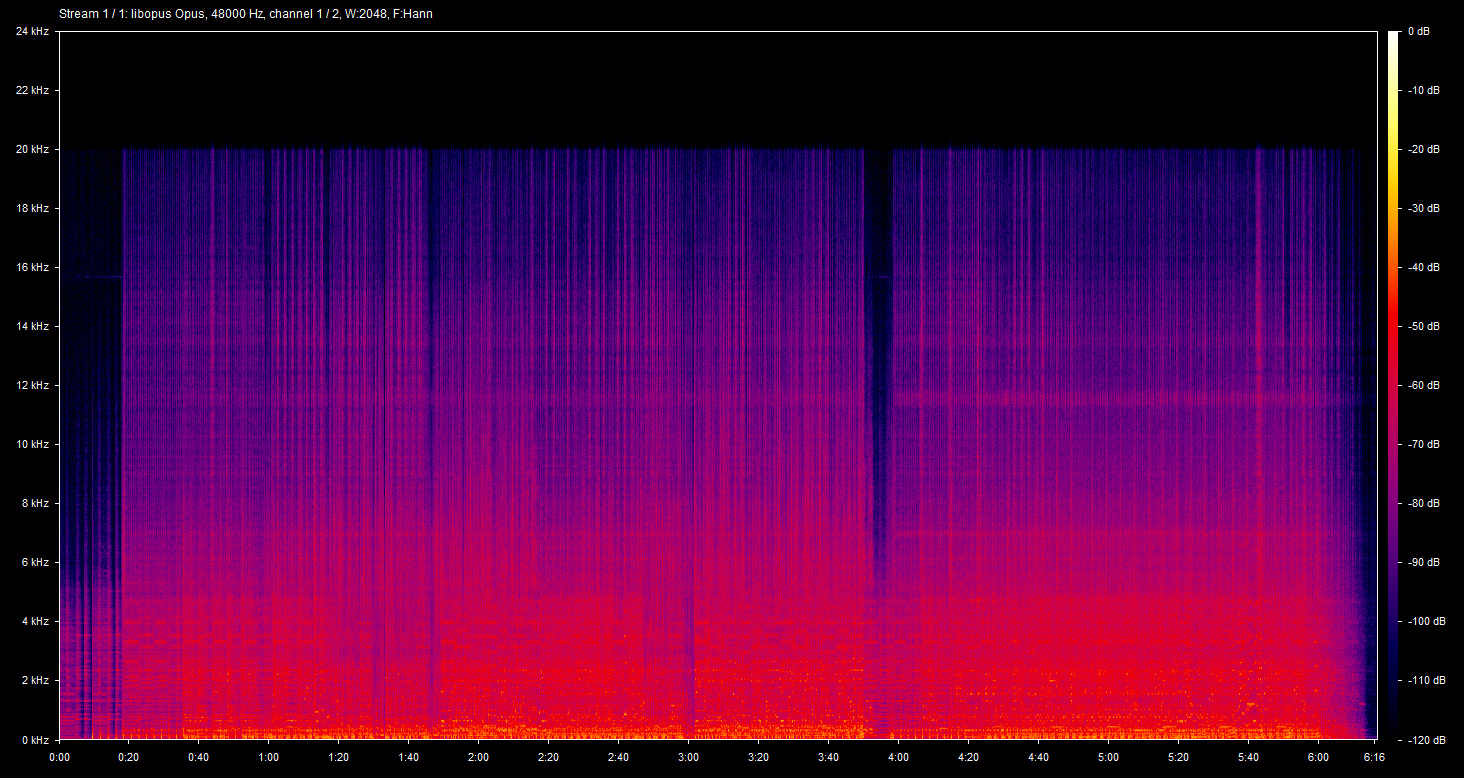
Task: Click the 0 kHz frequency label
Action: (x=34, y=739)
